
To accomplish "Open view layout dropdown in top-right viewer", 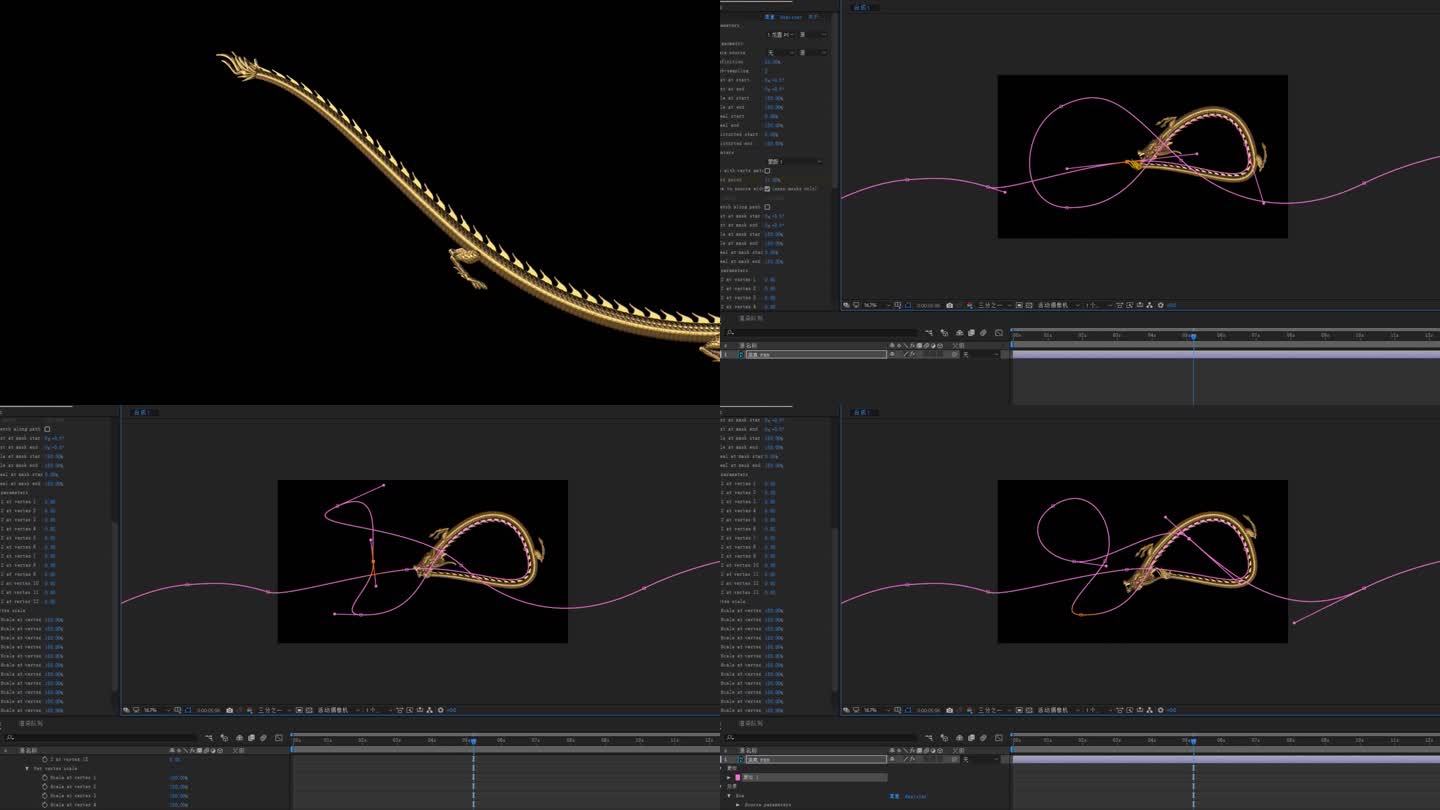I will click(x=1098, y=305).
